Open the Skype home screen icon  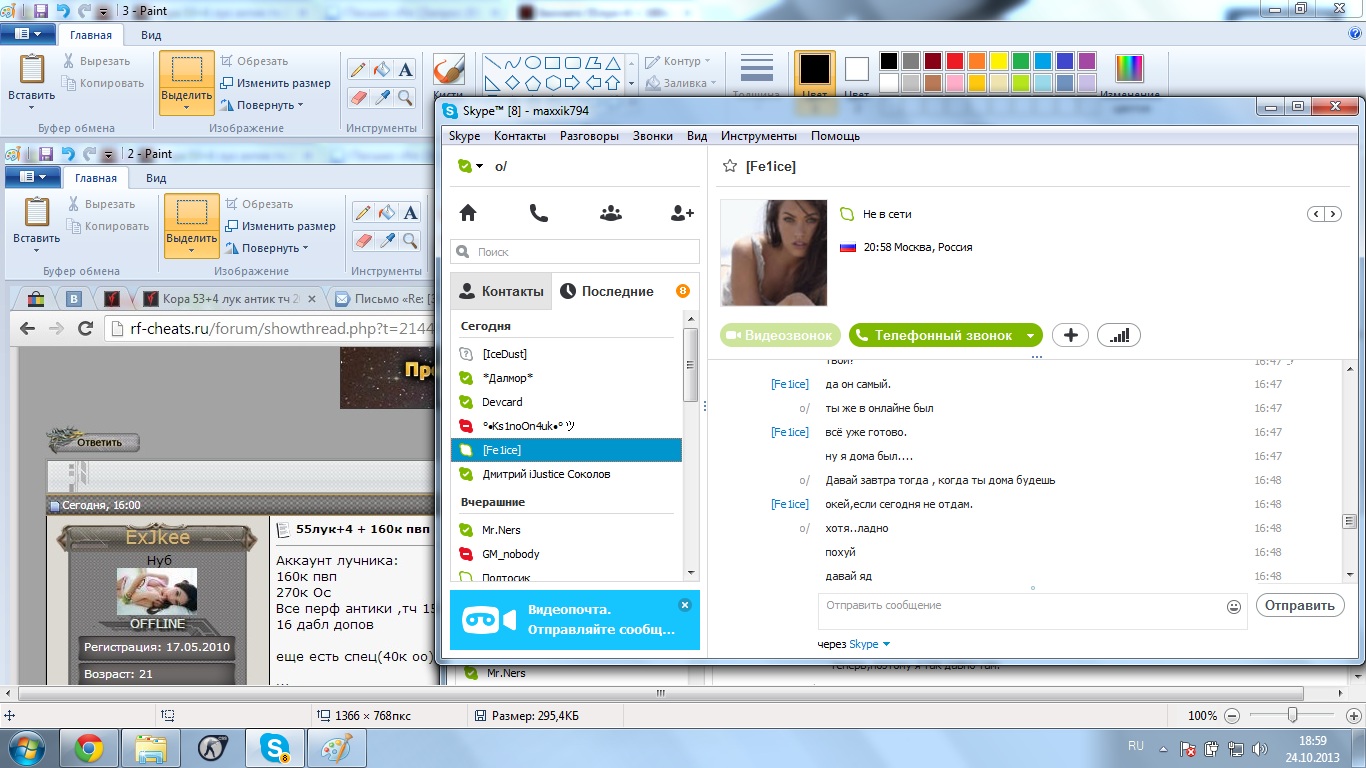coord(467,213)
